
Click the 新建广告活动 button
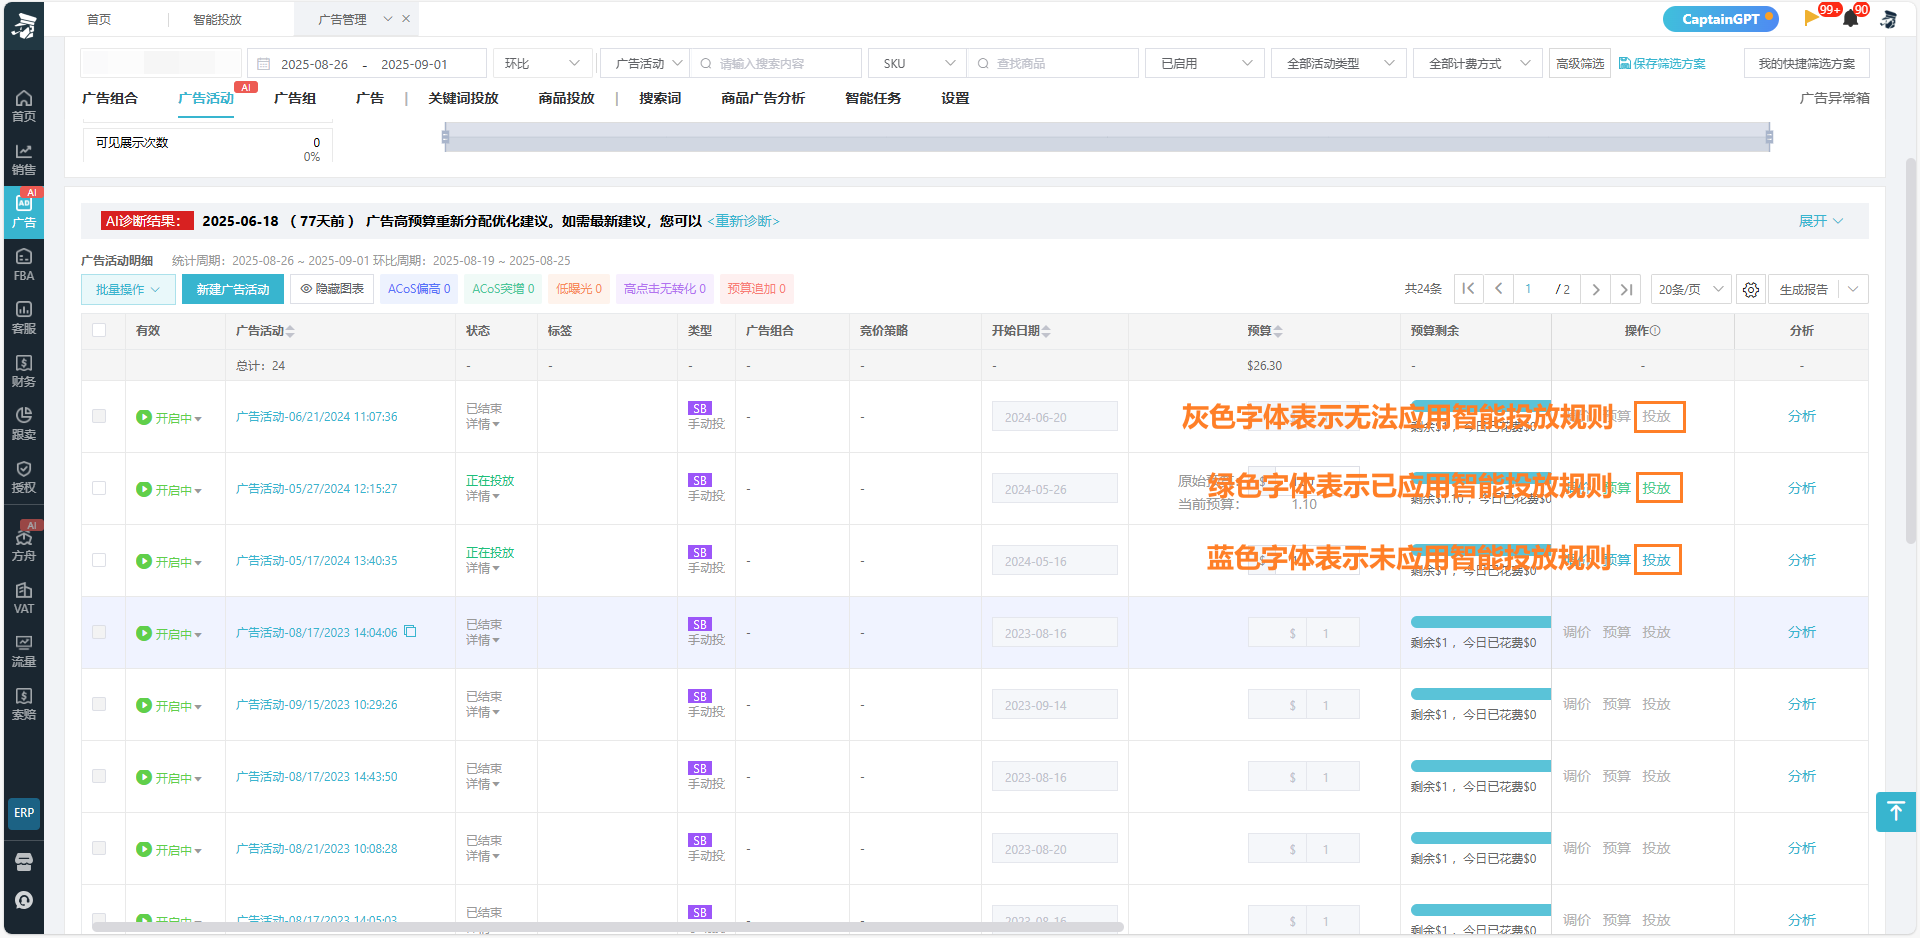[233, 289]
